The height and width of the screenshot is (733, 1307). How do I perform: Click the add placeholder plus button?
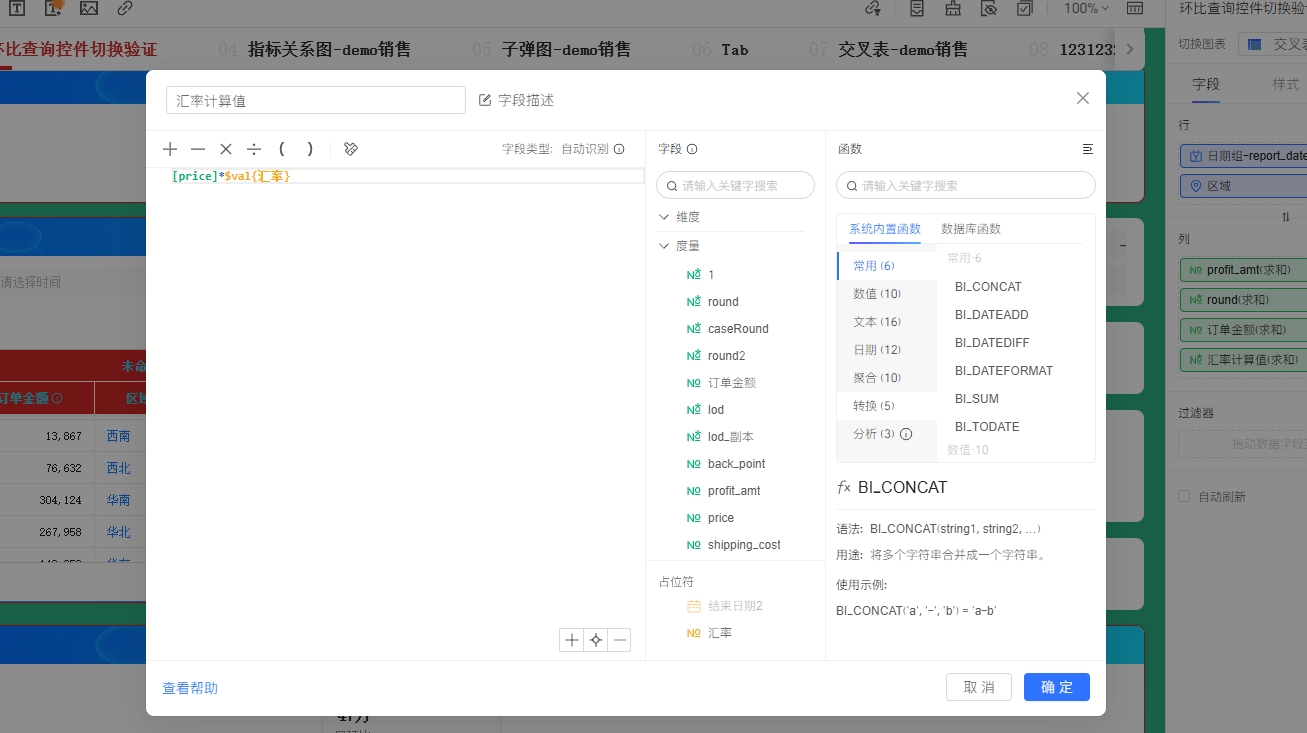[x=572, y=640]
